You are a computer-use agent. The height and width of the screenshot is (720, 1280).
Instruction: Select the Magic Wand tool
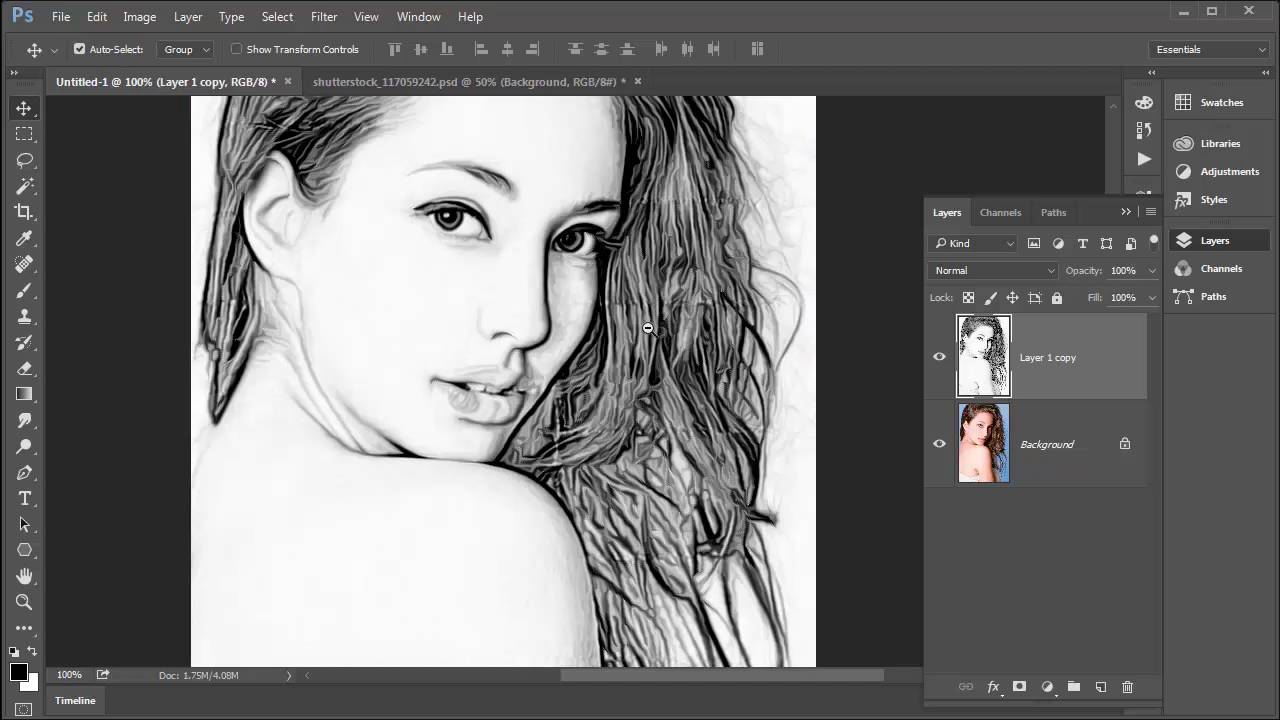tap(24, 186)
